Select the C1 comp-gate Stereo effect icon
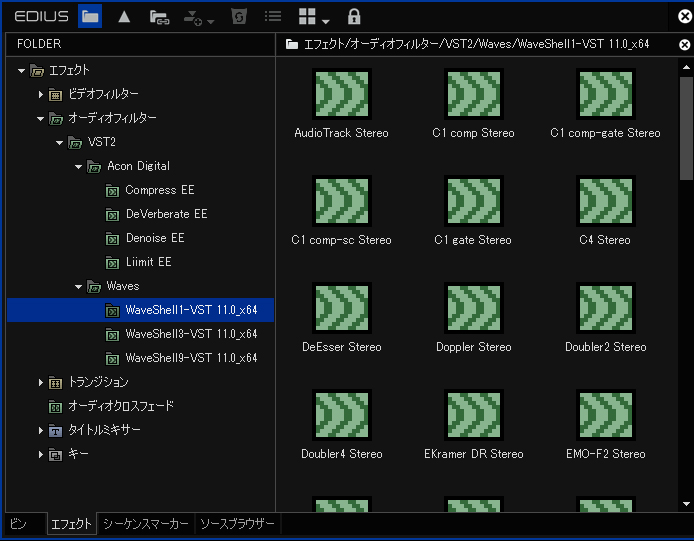 tap(605, 93)
